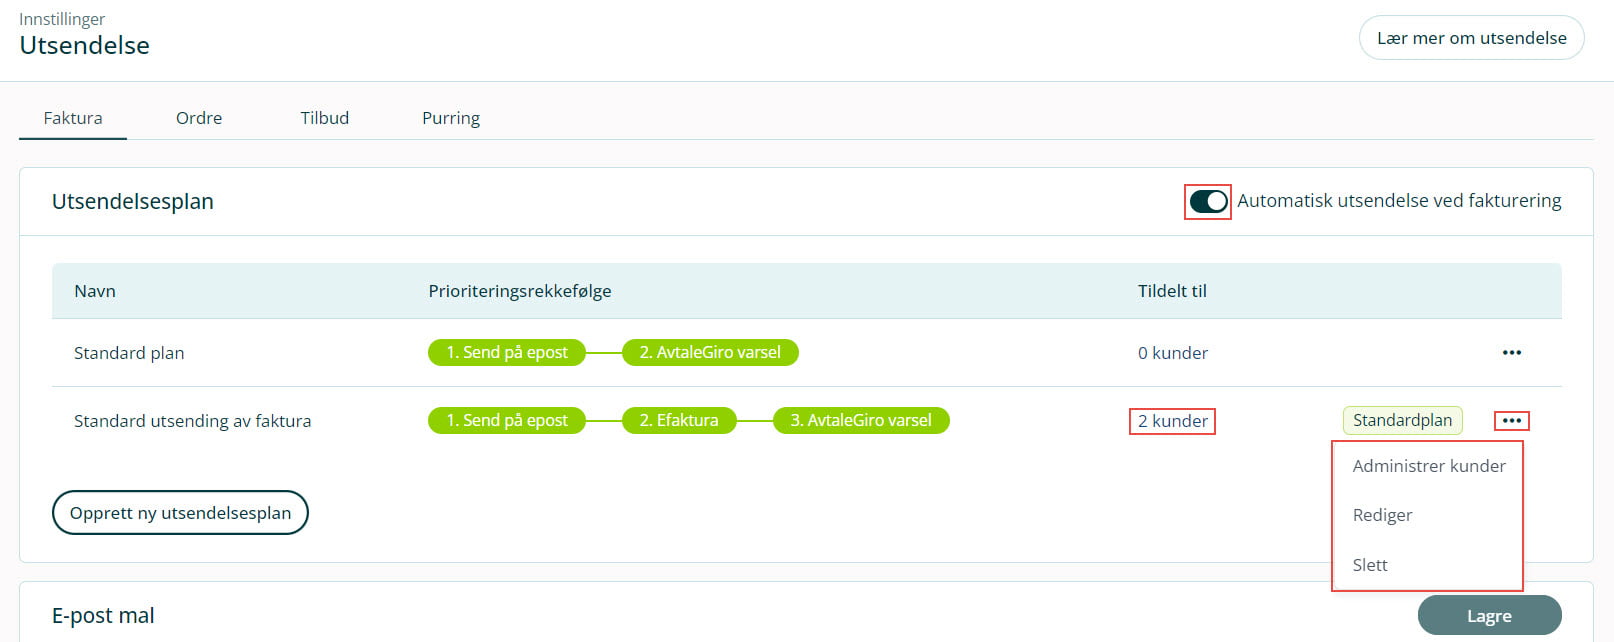Switch to the Ordre tab
1614x642 pixels.
pos(199,118)
